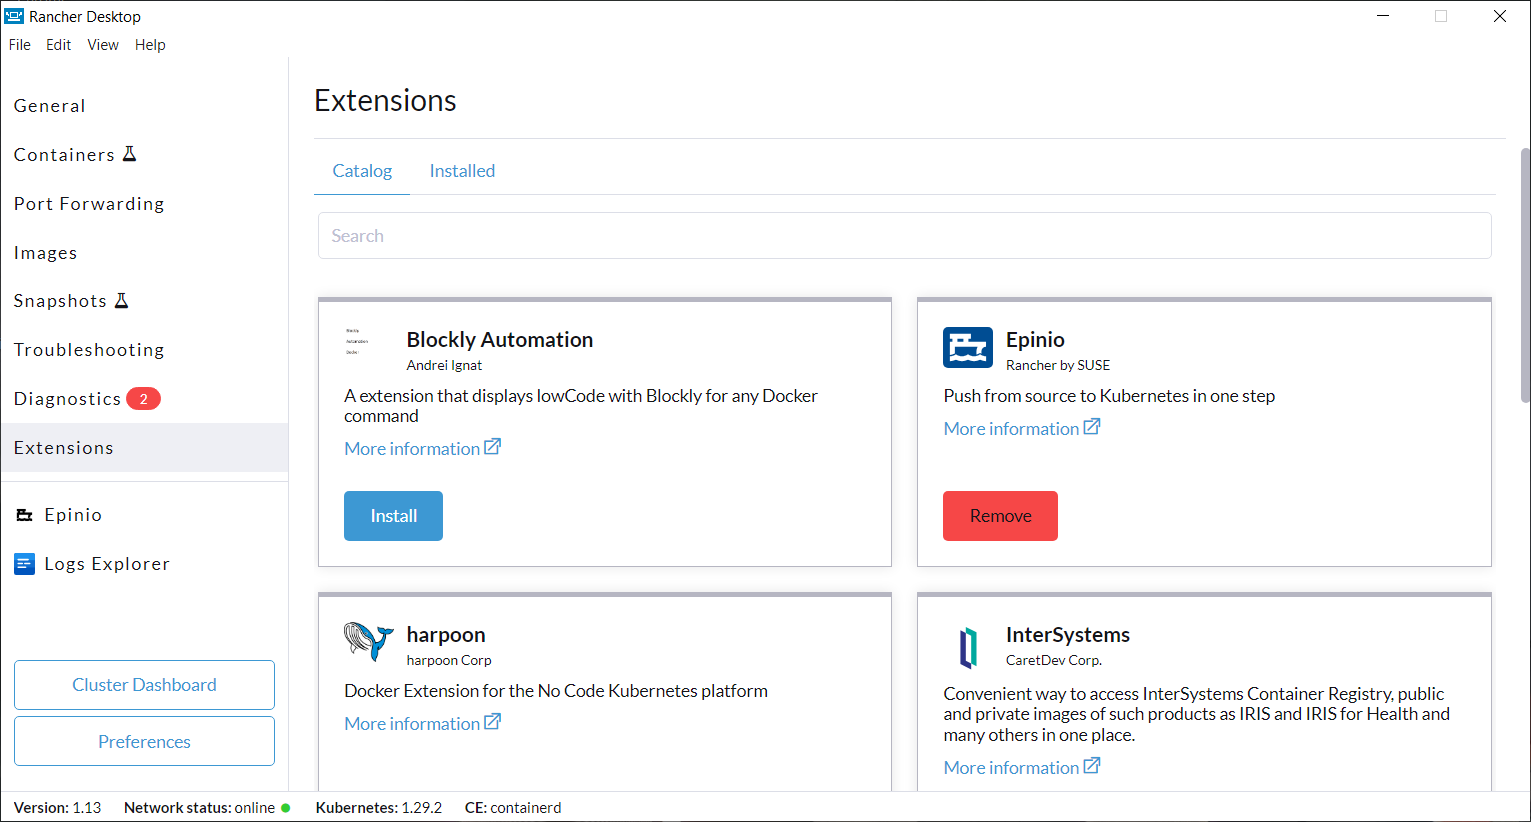
Task: Click external link icon on Epinio More information
Action: [1092, 427]
